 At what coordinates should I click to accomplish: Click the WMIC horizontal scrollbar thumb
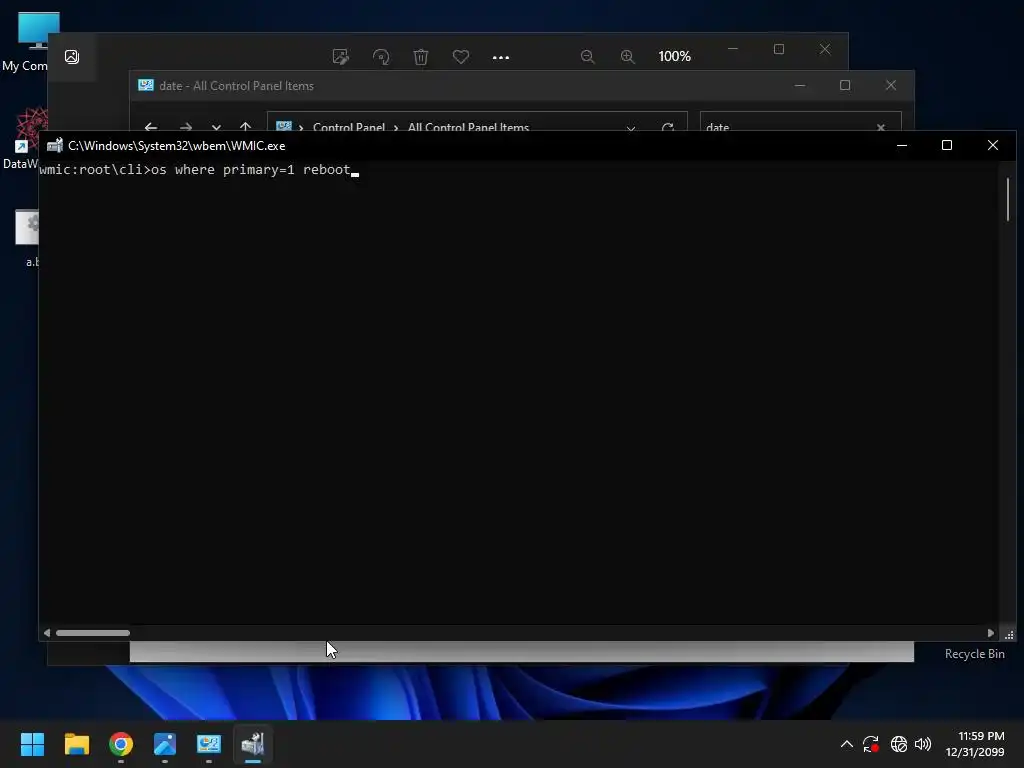(x=93, y=633)
